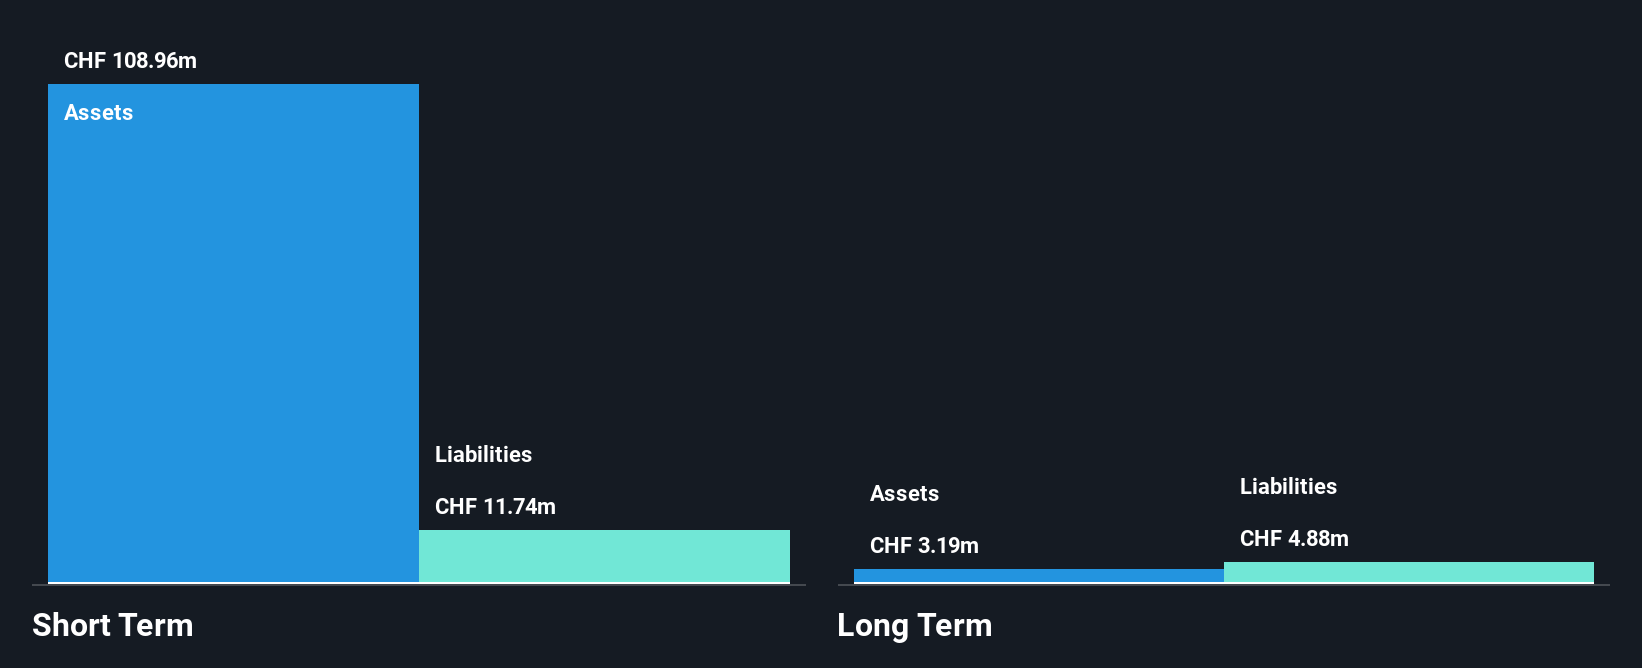This screenshot has width=1642, height=668.
Task: Click the teal Short Term Liabilities bar
Action: [x=604, y=556]
